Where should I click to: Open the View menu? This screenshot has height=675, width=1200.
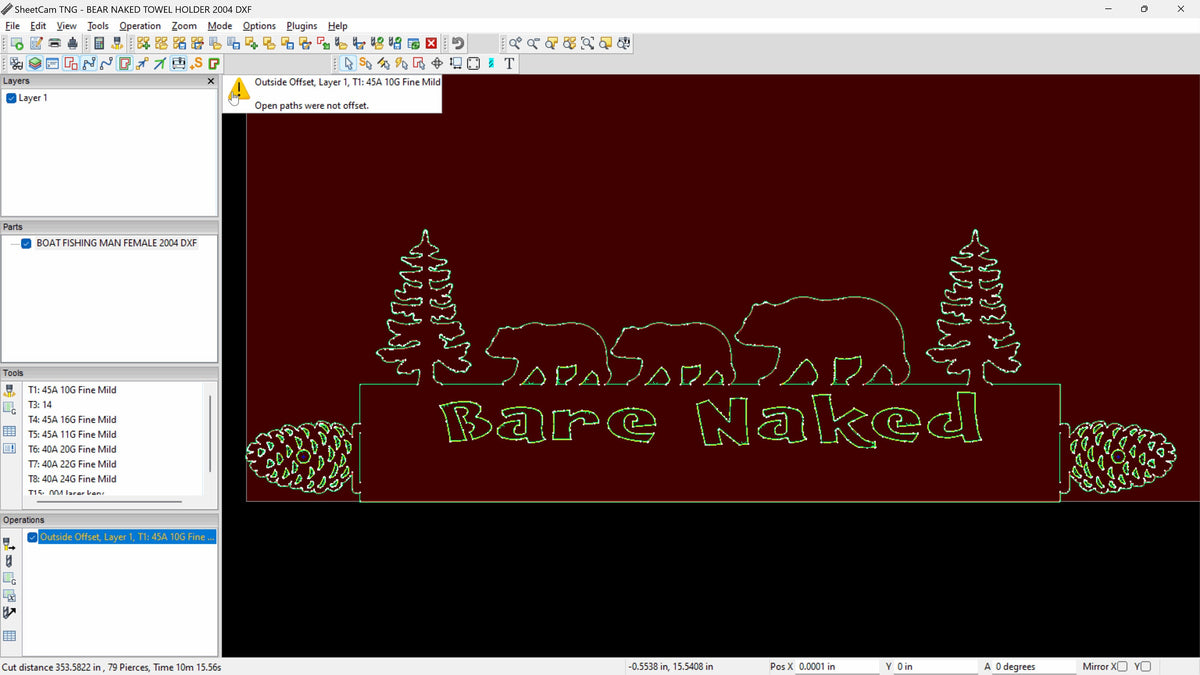(x=67, y=26)
